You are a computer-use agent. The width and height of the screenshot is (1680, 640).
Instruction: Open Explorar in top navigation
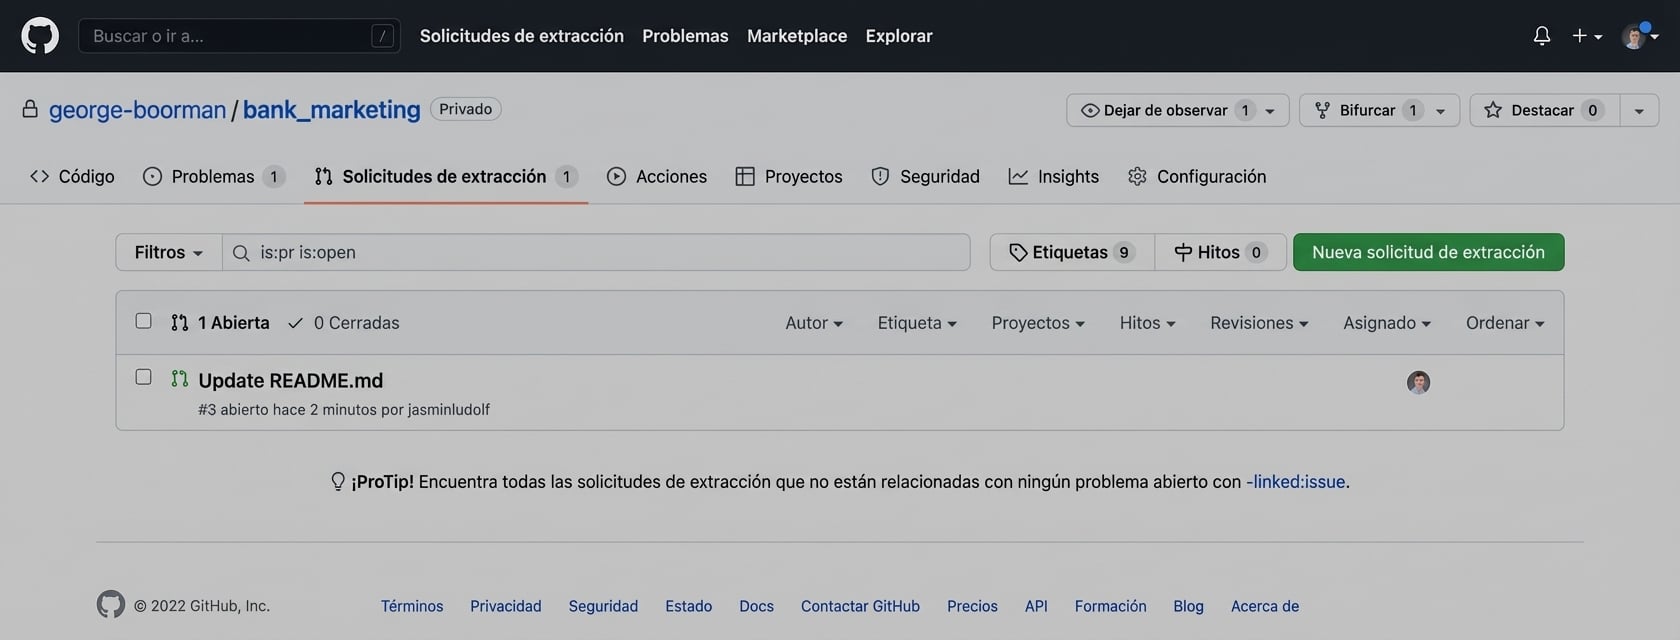(x=899, y=36)
